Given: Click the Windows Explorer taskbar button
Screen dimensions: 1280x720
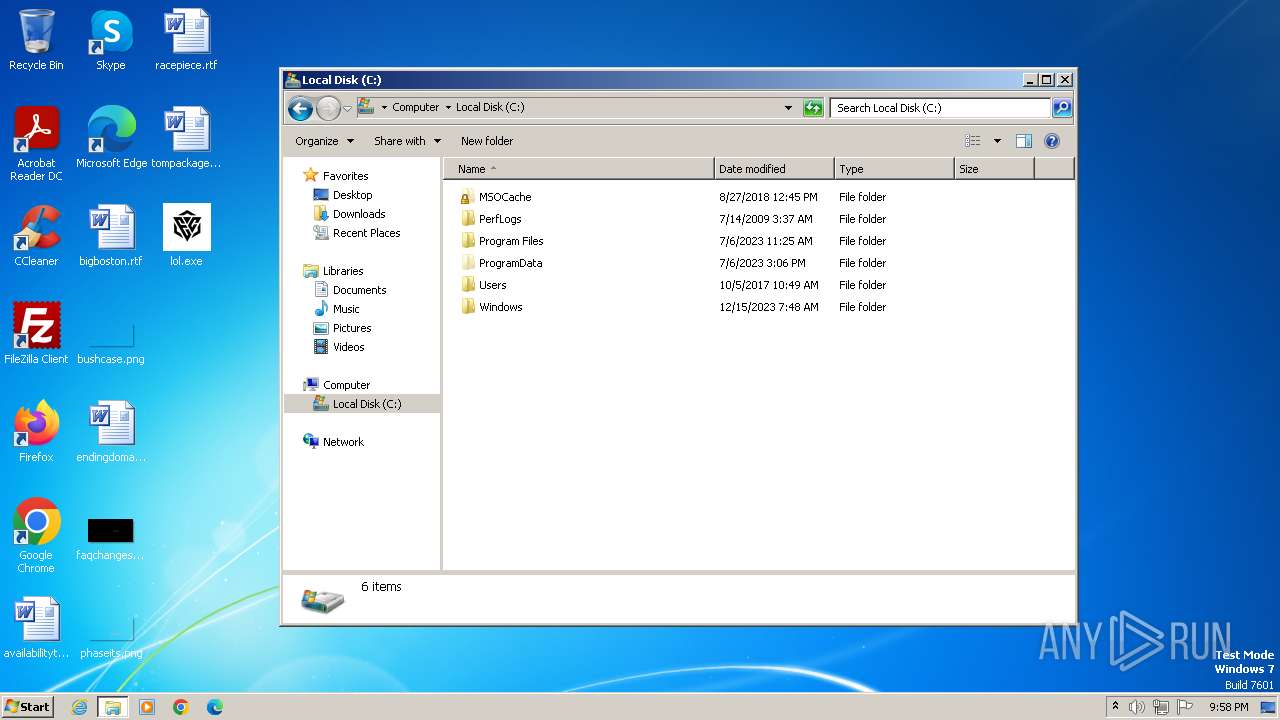Looking at the screenshot, I should click(x=113, y=707).
